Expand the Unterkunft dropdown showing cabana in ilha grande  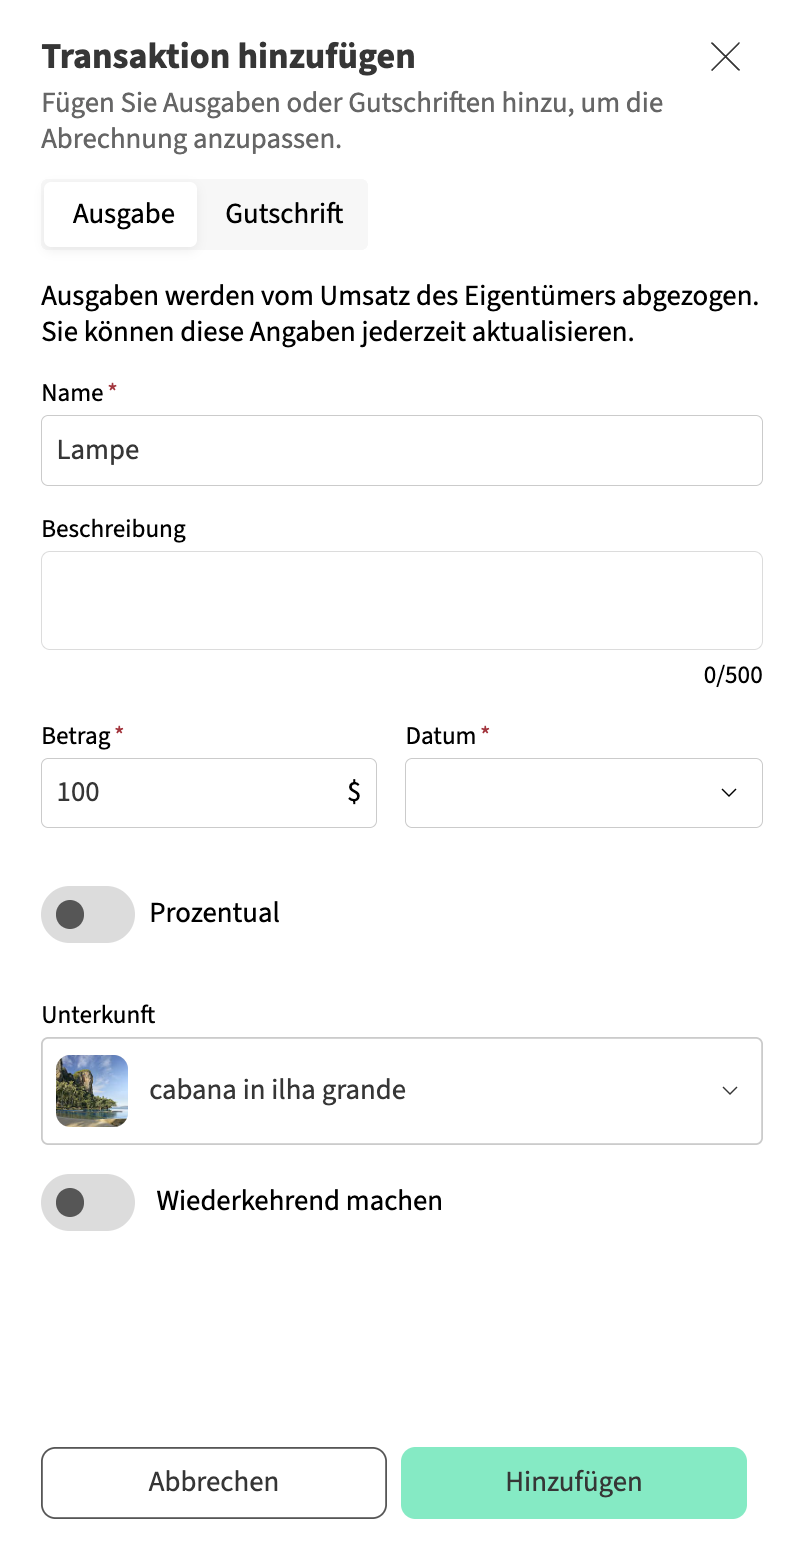click(420, 1090)
